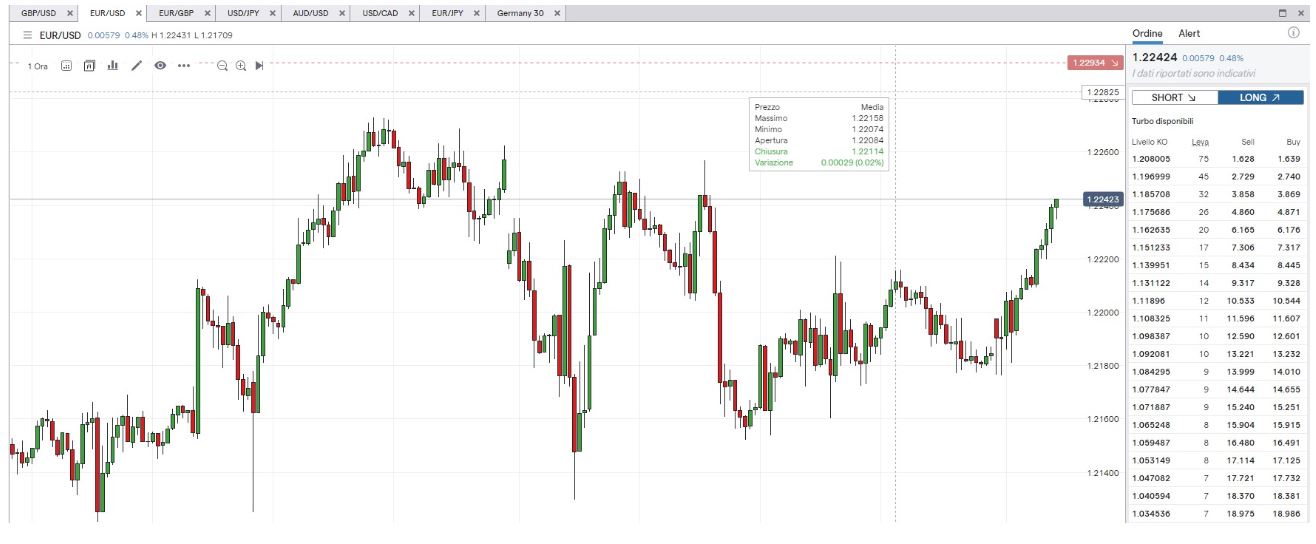
Task: Select turbo row with KO level 1.175686
Action: 1216,212
